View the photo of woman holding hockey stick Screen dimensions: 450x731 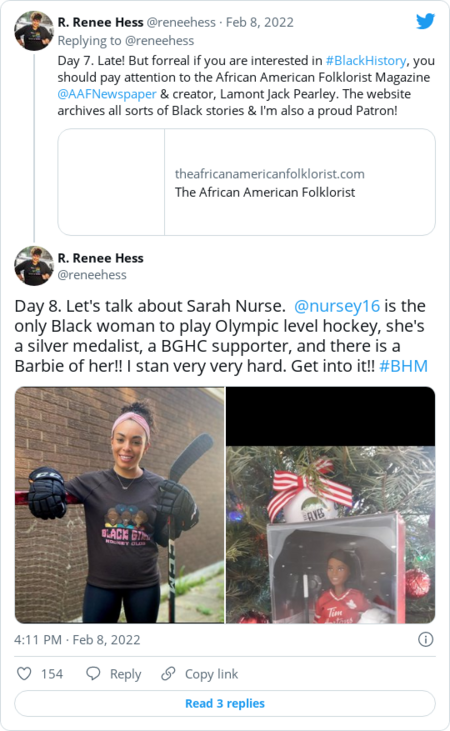click(x=119, y=505)
